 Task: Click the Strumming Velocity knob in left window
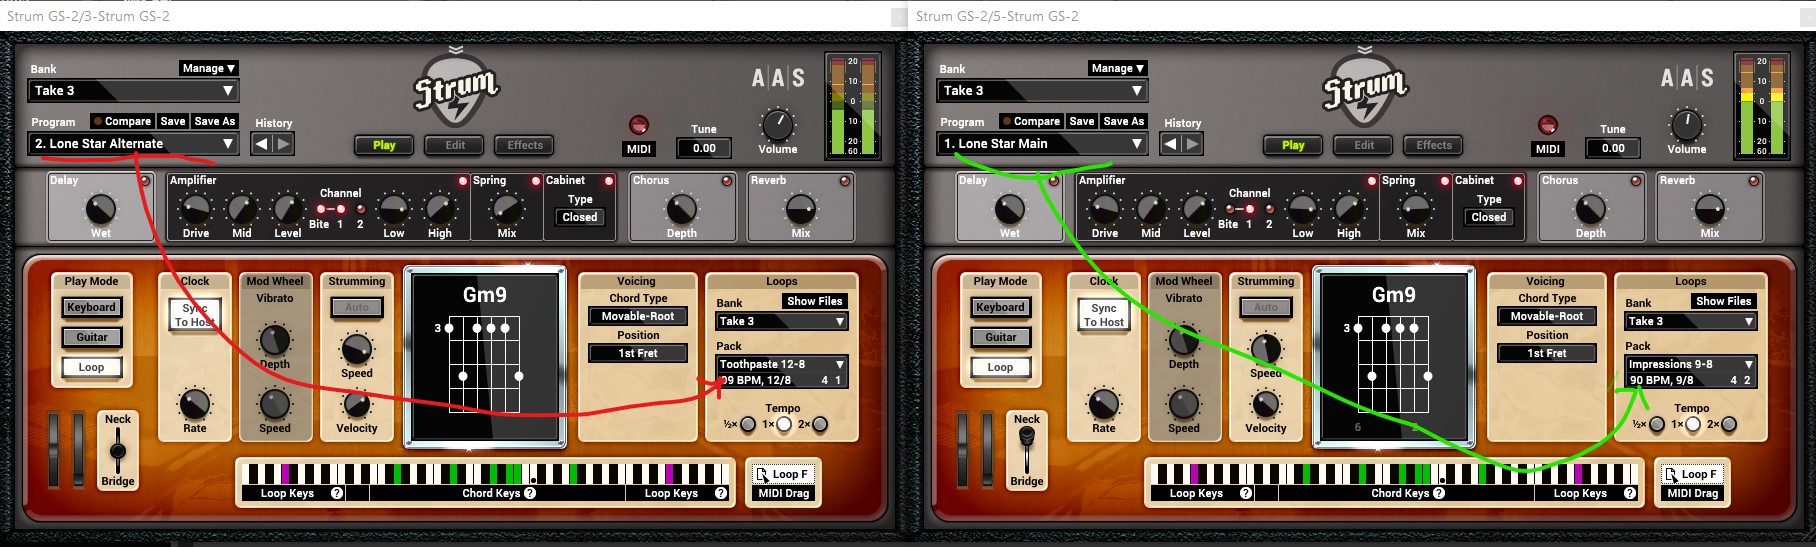(x=357, y=404)
